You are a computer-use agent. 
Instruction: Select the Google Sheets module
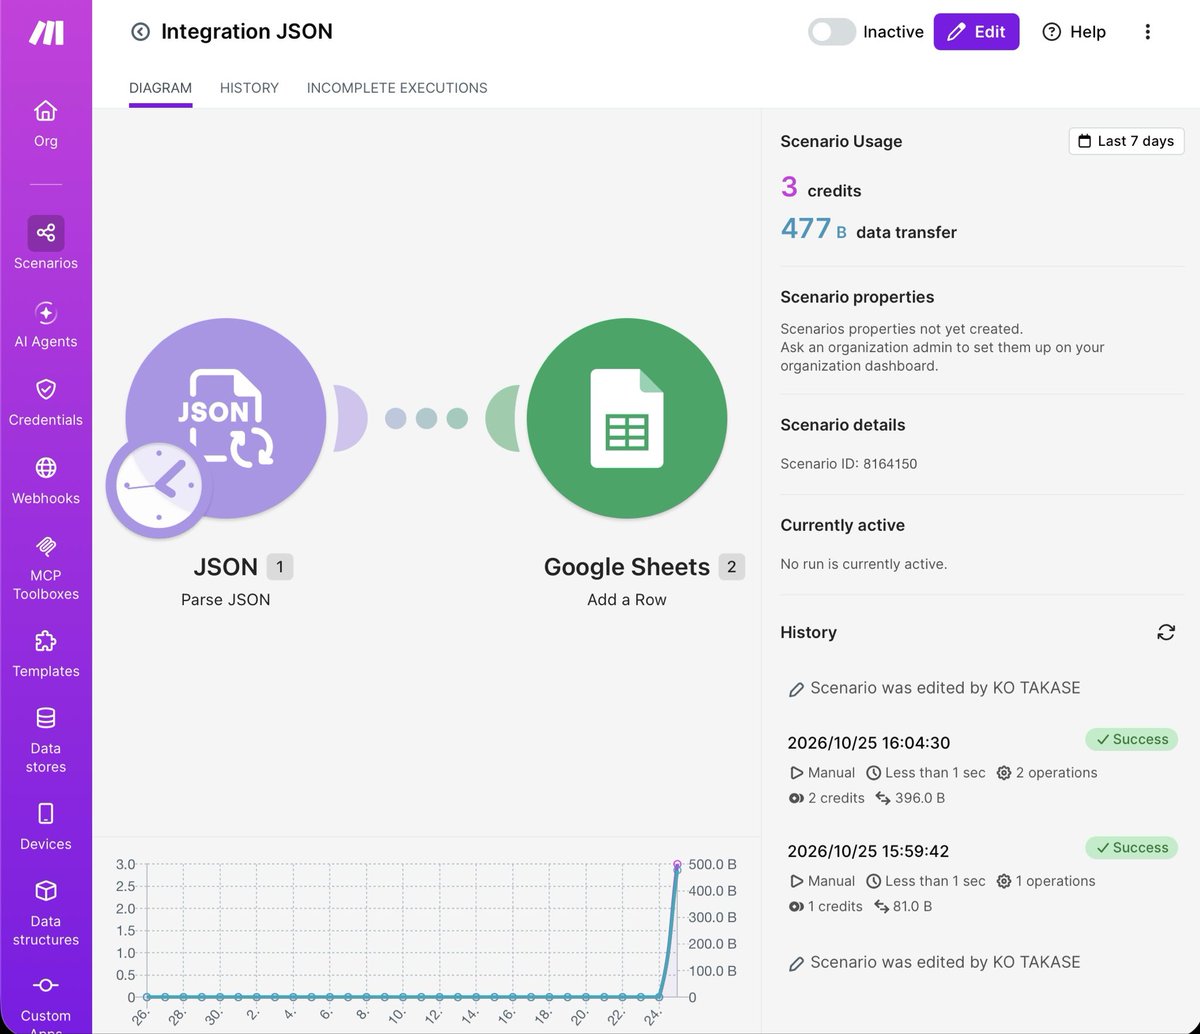[627, 418]
